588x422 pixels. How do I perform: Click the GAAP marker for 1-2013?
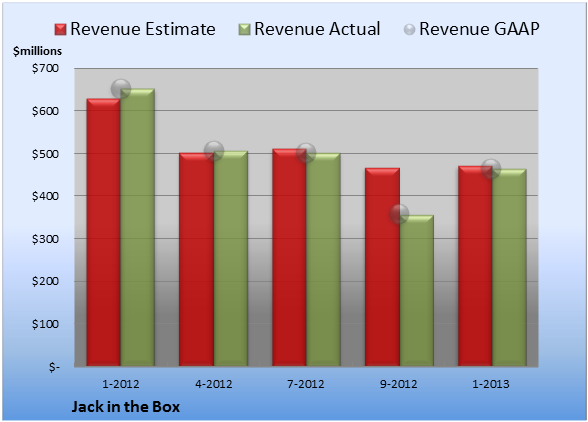[x=491, y=168]
